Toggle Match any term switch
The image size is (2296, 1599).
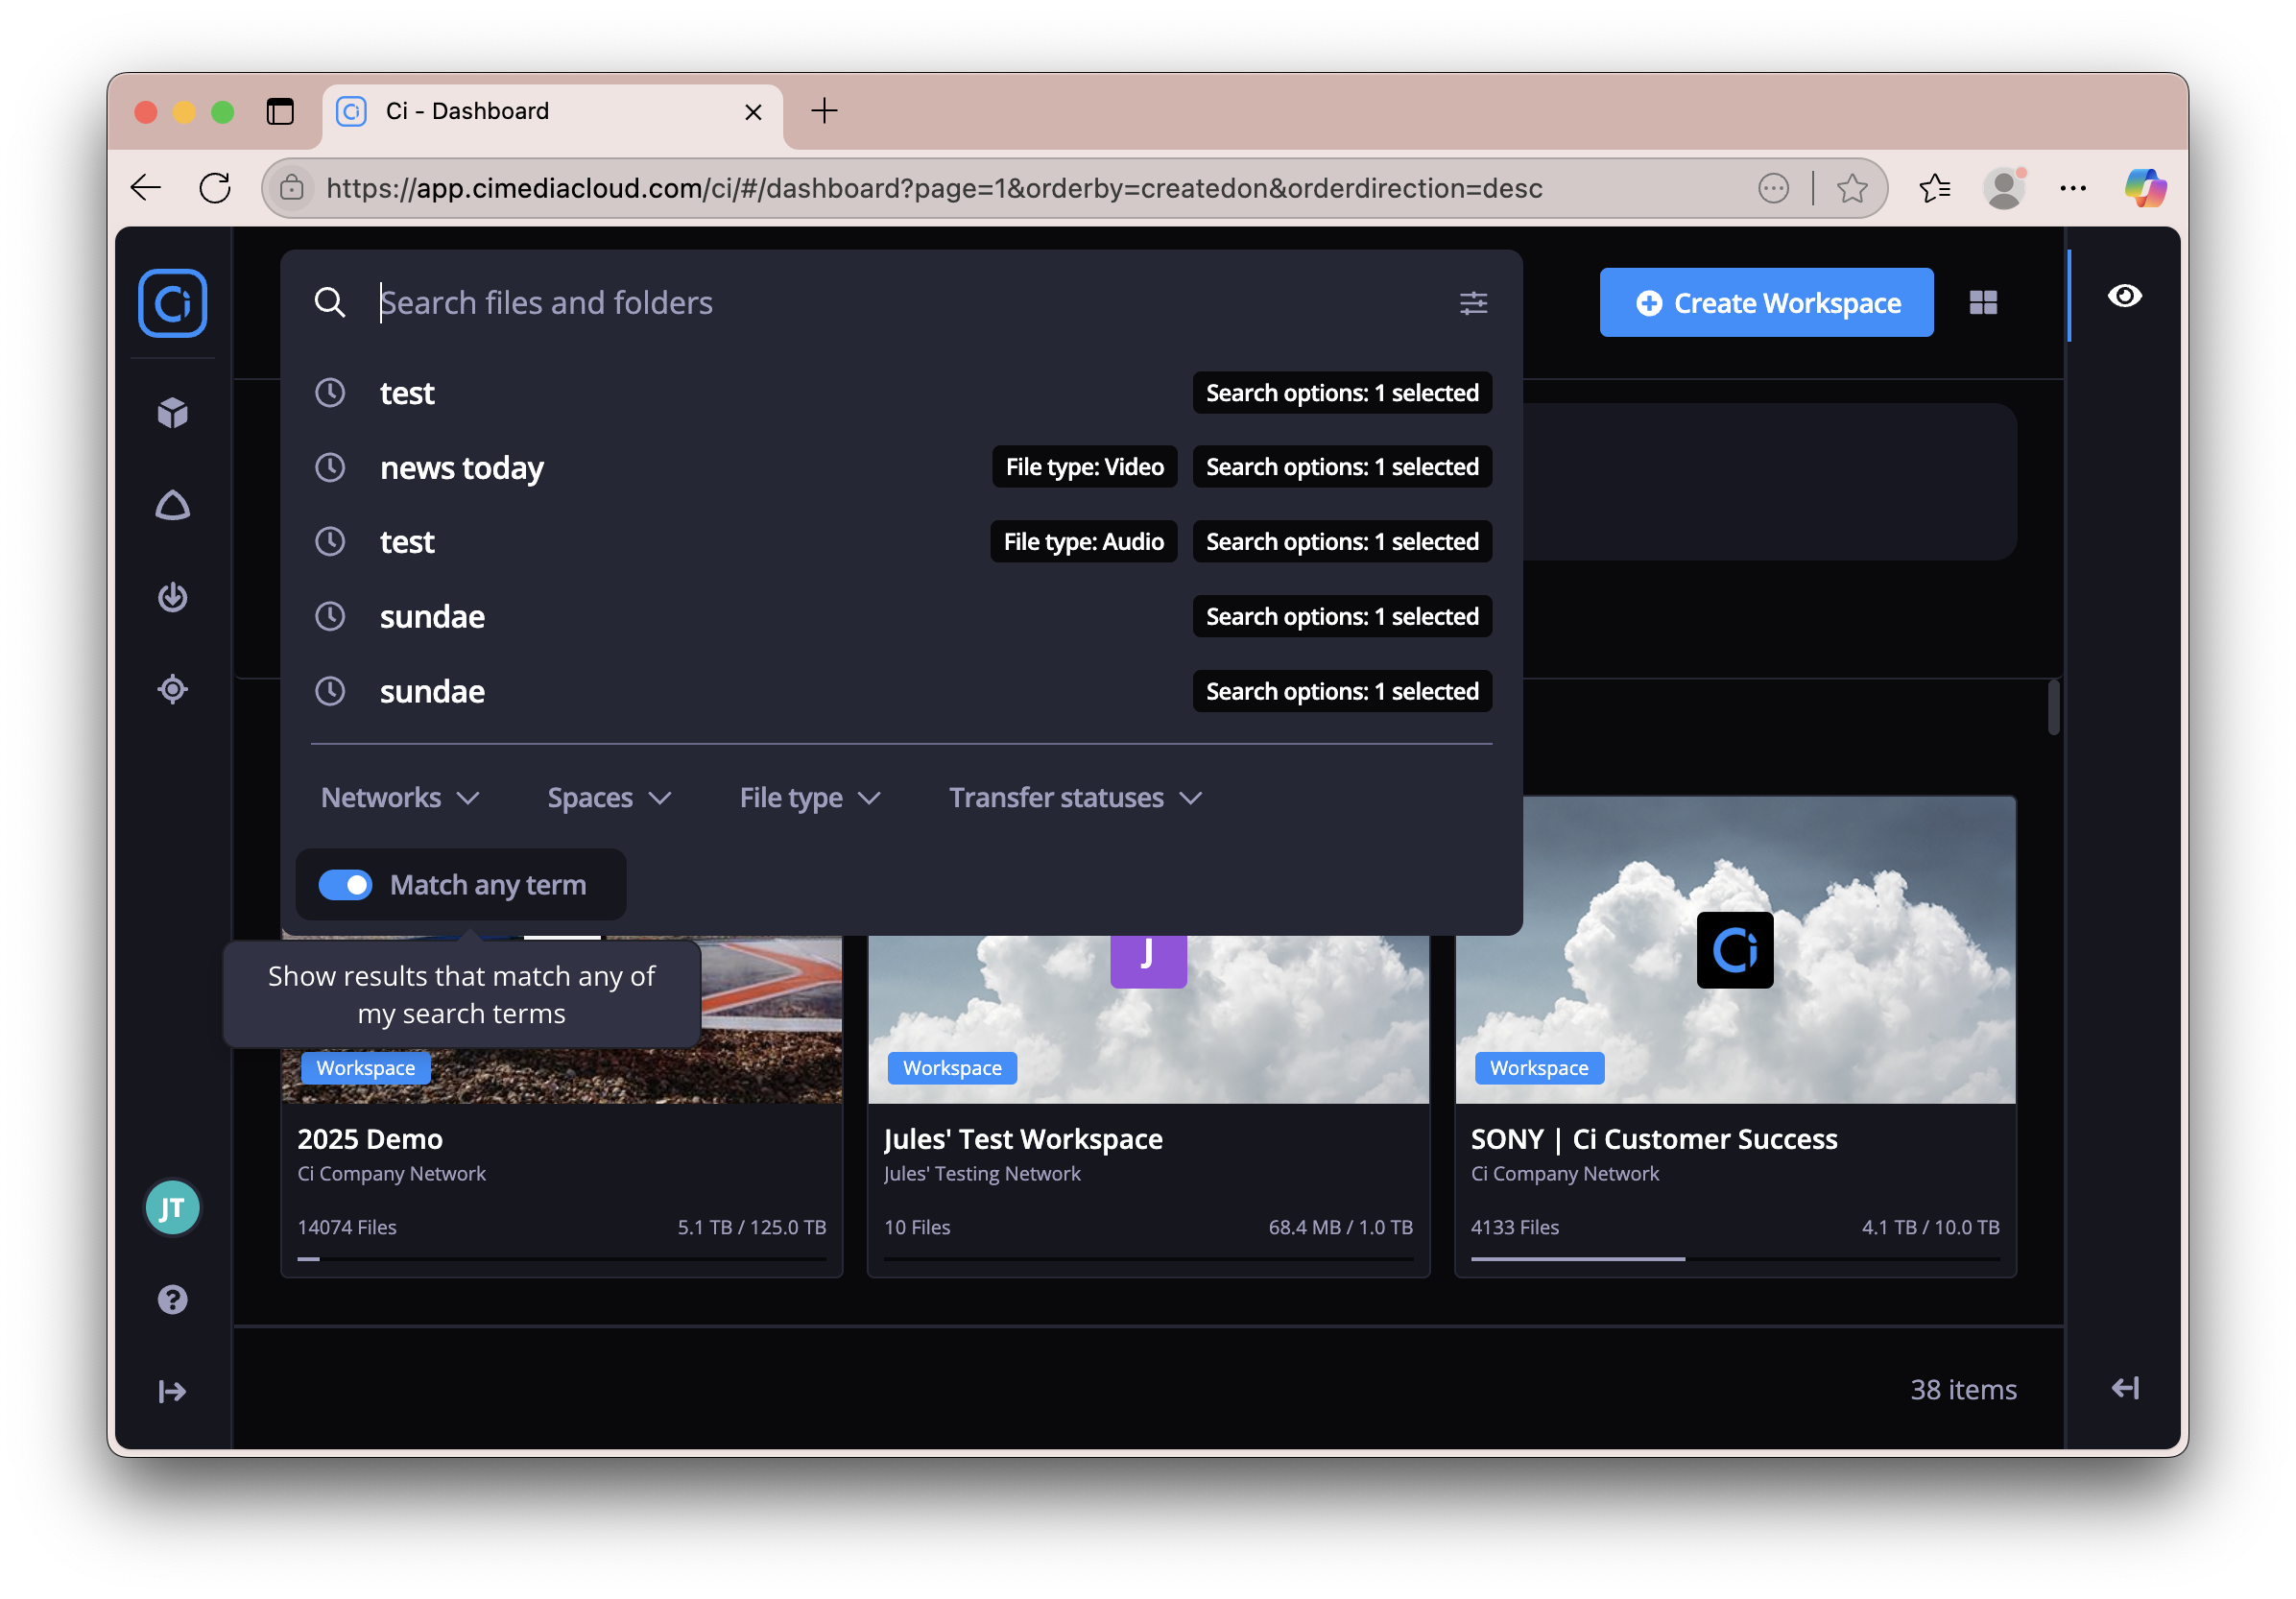tap(345, 885)
